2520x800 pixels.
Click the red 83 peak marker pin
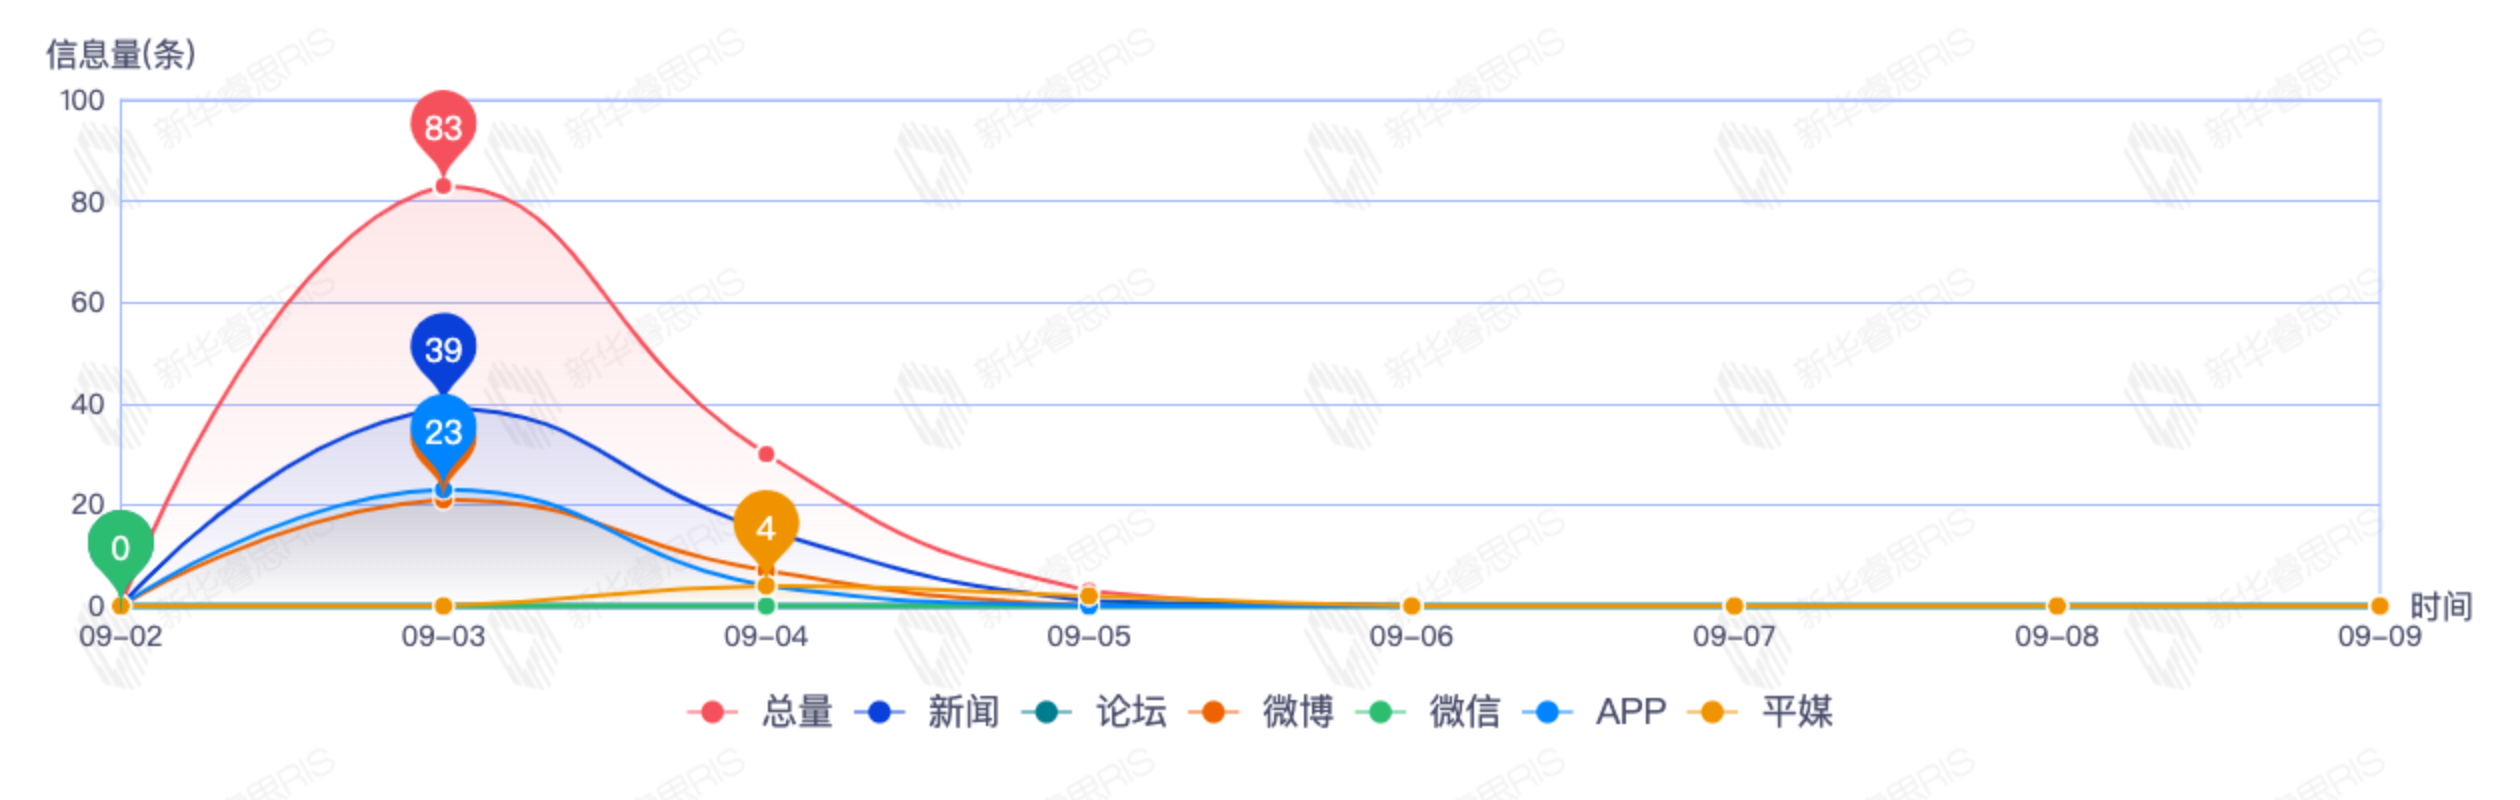[443, 128]
